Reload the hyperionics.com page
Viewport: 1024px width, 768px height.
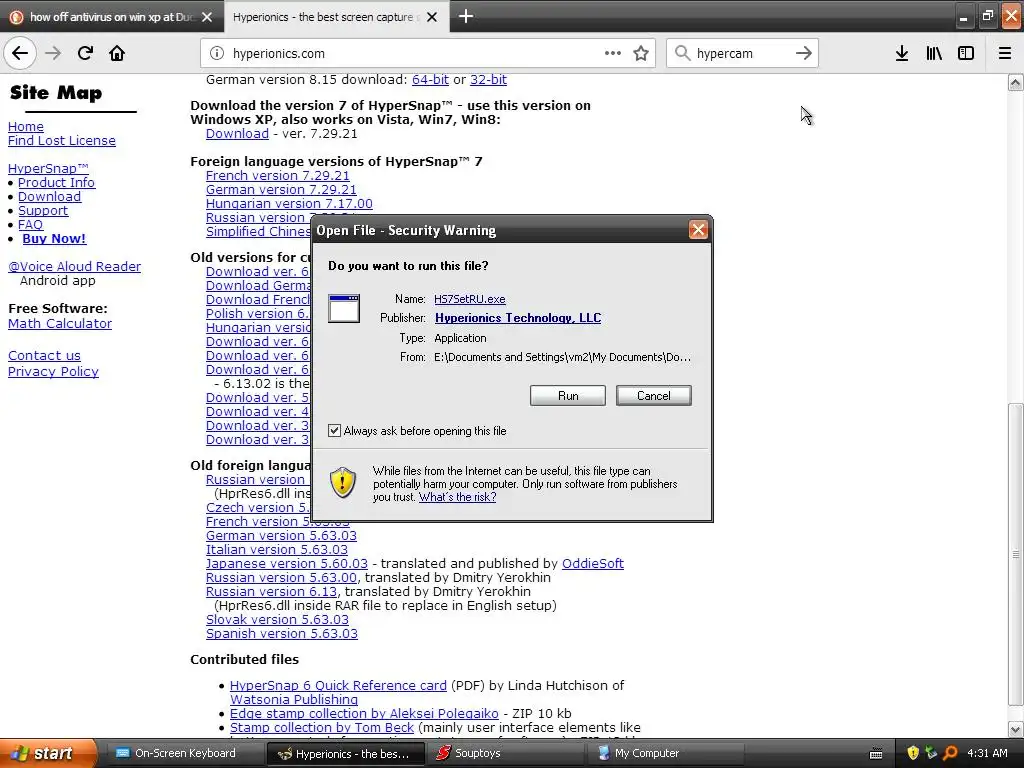tap(85, 53)
